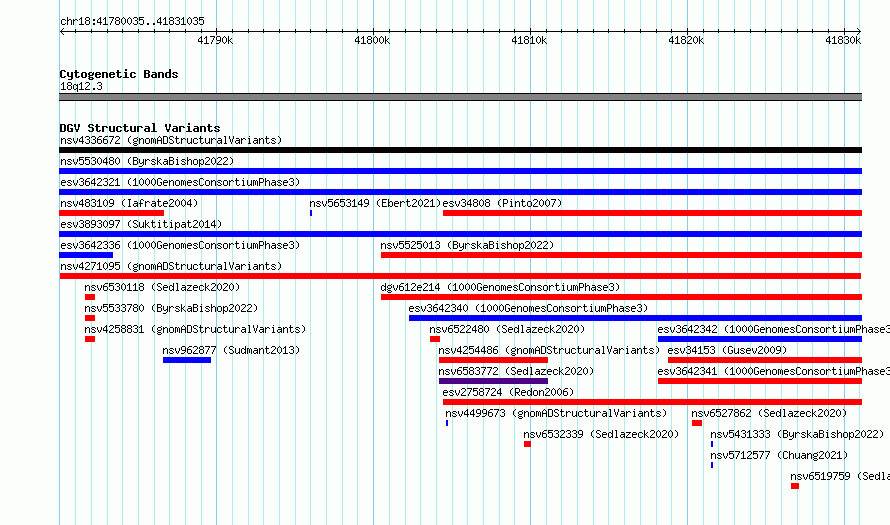Viewport: 890px width, 525px height.
Task: Select the blue esv3642340 bar
Action: click(635, 318)
